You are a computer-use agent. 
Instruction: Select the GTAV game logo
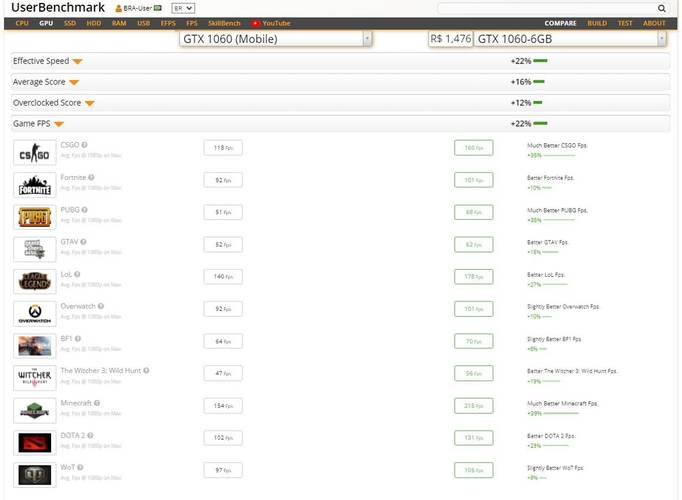(35, 249)
